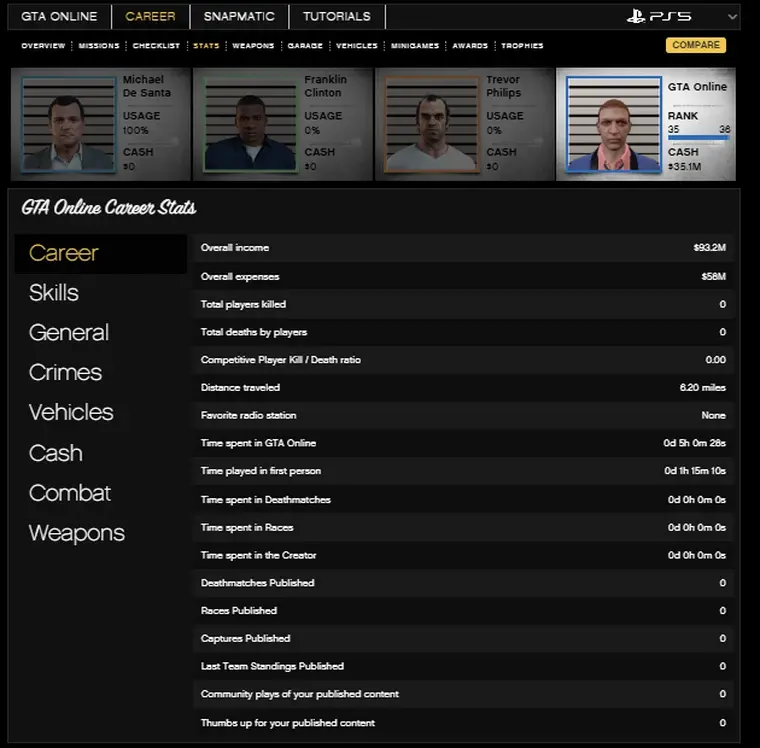
Task: Select the STATS sub-menu
Action: point(206,46)
